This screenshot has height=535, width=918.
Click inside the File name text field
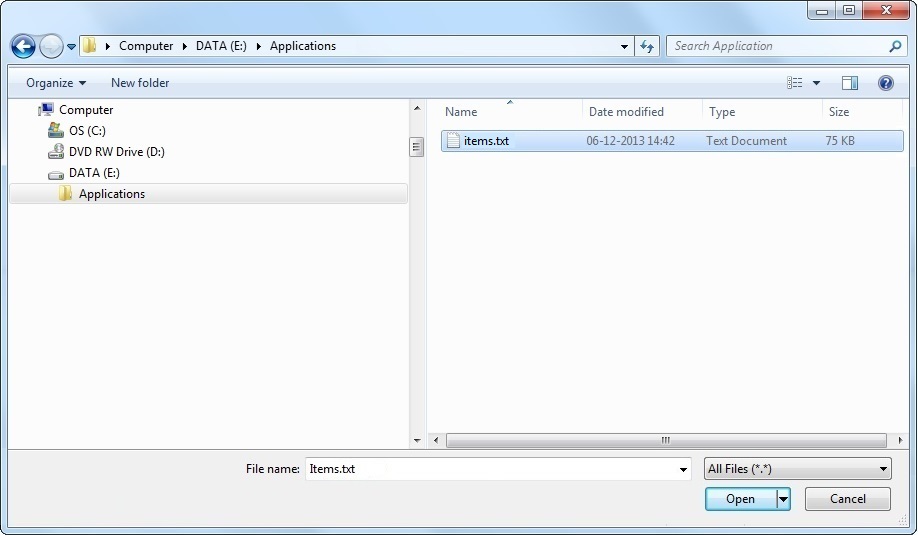pyautogui.click(x=490, y=469)
